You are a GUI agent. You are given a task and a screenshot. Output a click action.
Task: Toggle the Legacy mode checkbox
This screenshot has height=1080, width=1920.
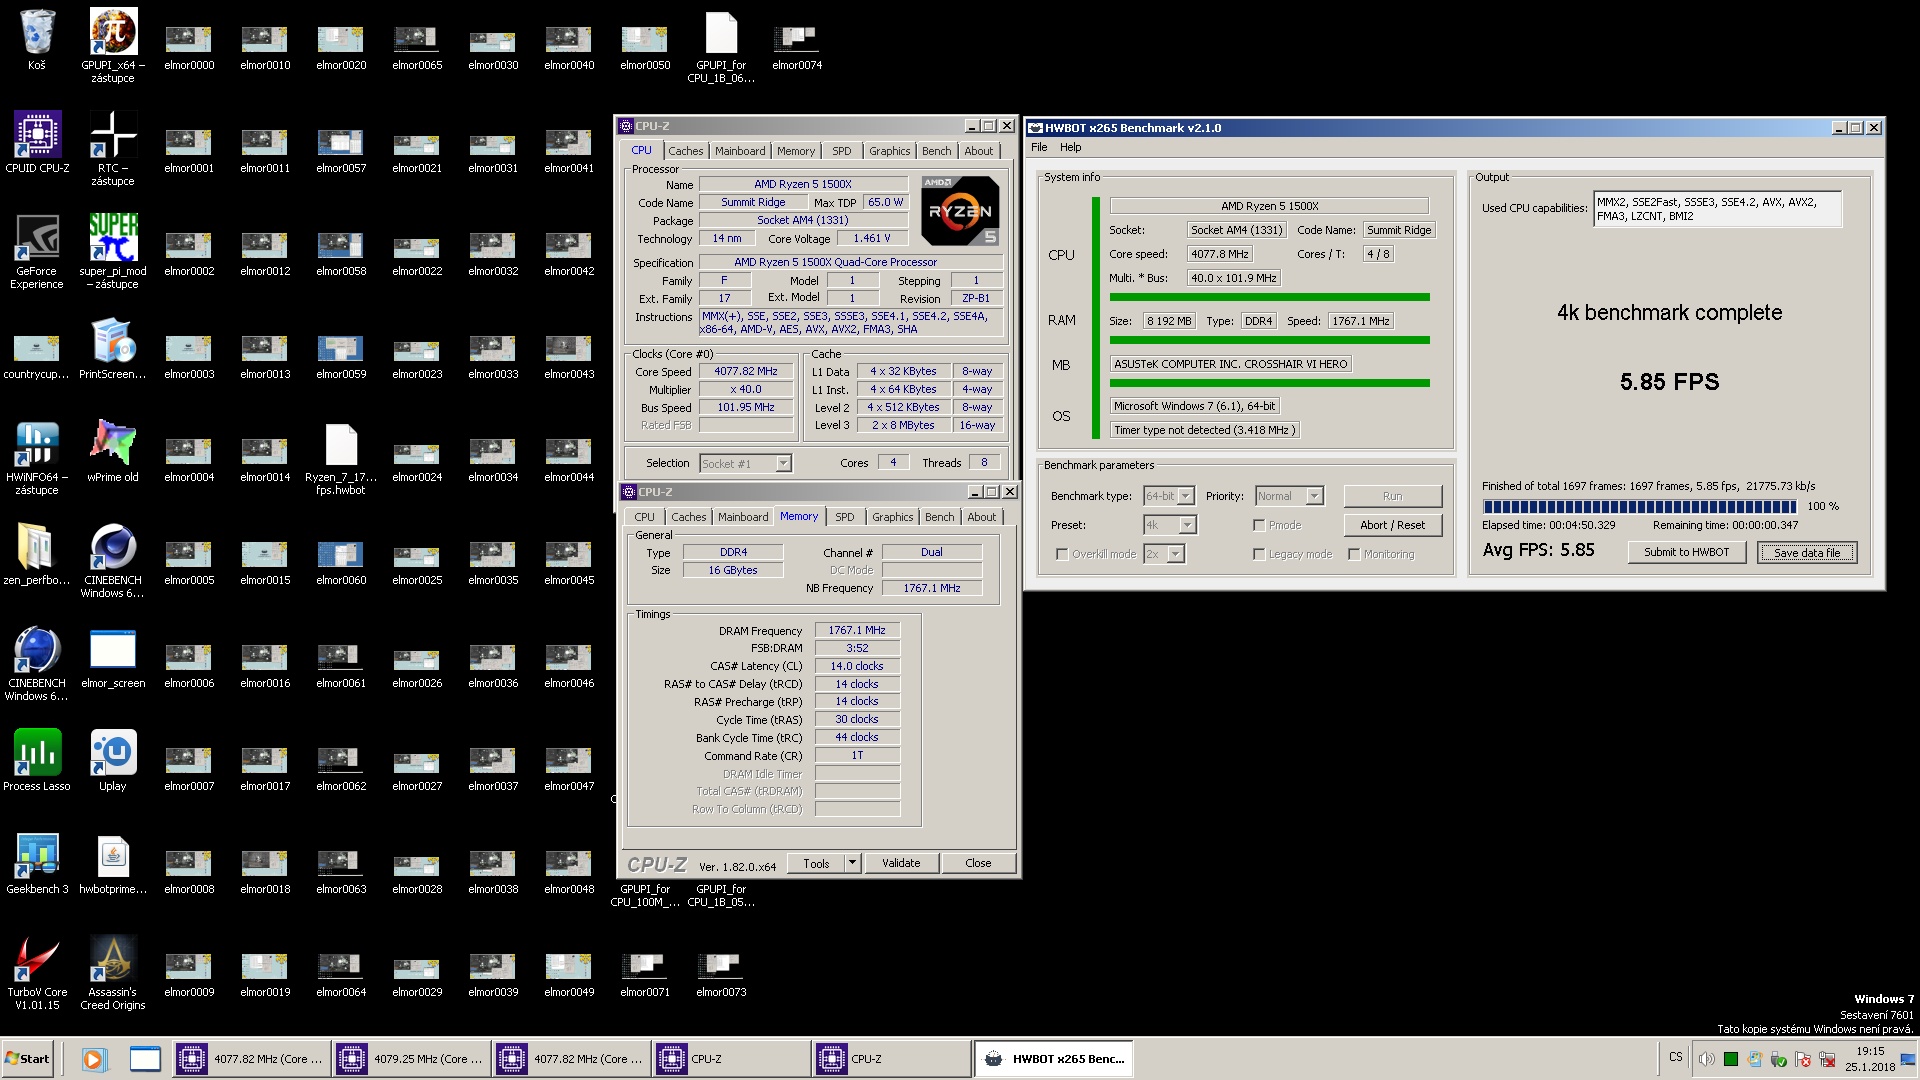pos(1259,554)
